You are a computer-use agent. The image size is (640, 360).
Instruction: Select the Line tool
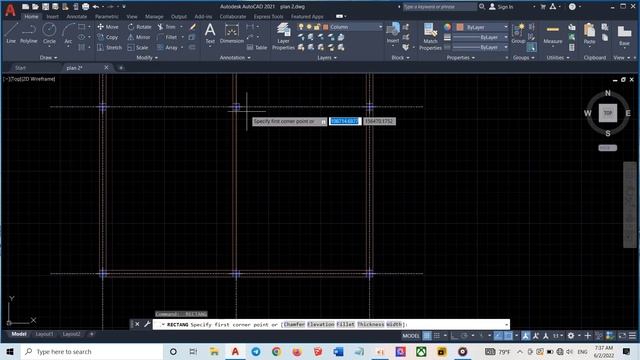(11, 33)
